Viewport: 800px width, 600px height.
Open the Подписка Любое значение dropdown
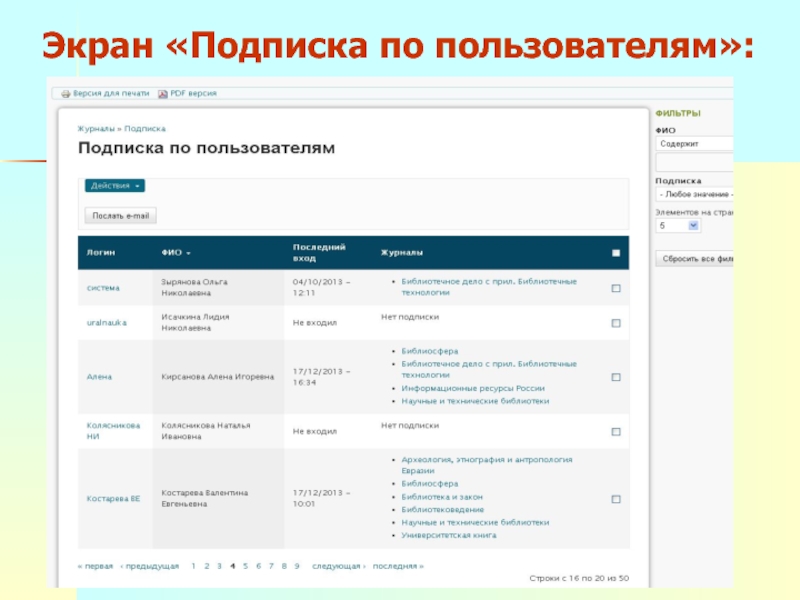coord(694,194)
